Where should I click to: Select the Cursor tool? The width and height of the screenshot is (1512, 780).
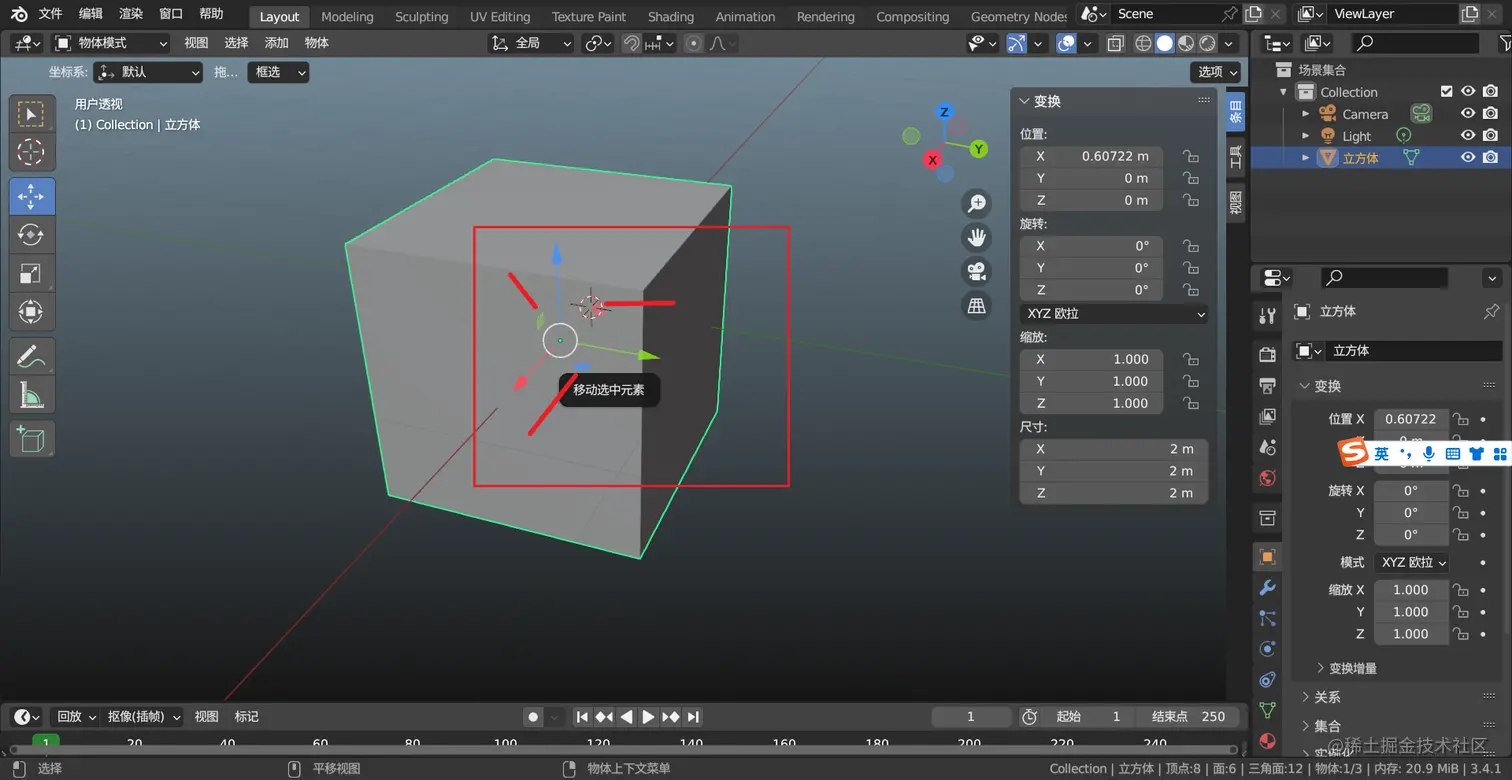pos(31,152)
